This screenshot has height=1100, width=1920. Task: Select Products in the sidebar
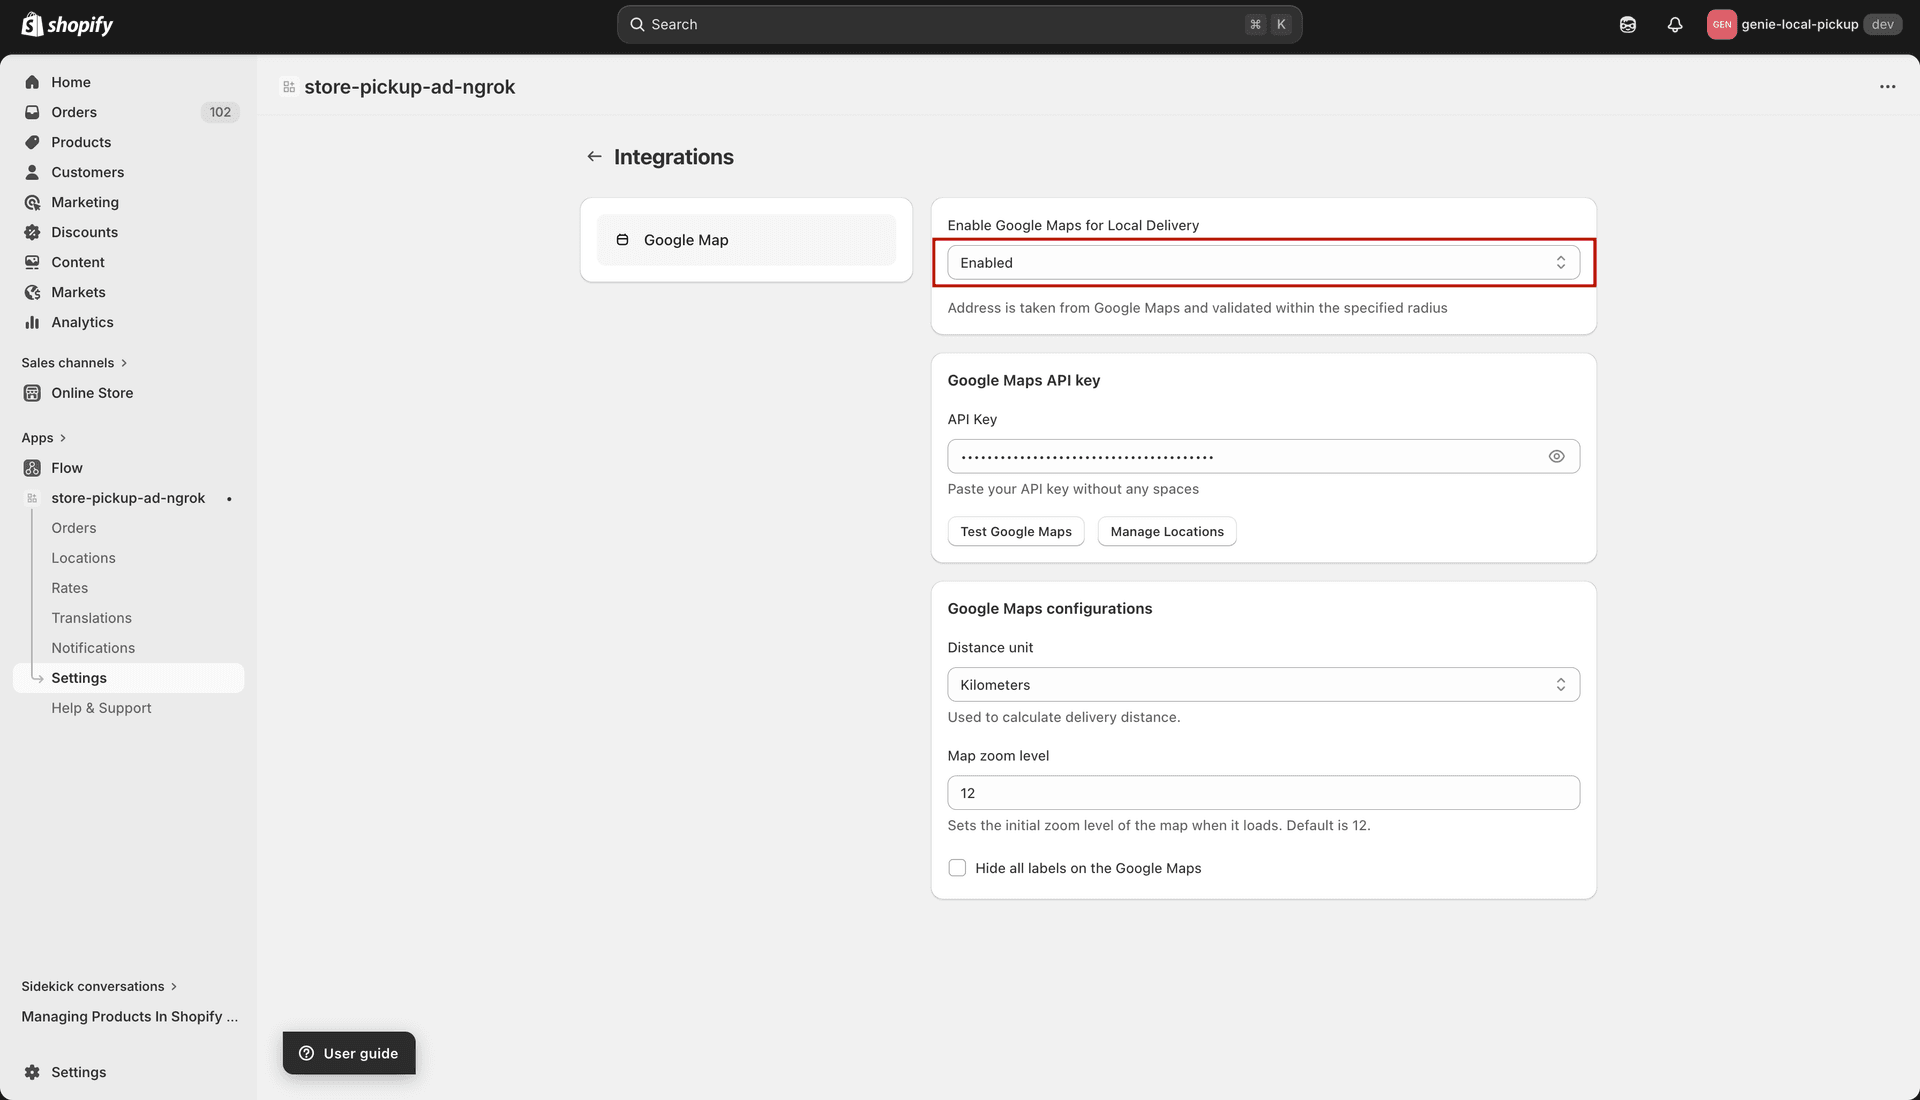click(81, 142)
